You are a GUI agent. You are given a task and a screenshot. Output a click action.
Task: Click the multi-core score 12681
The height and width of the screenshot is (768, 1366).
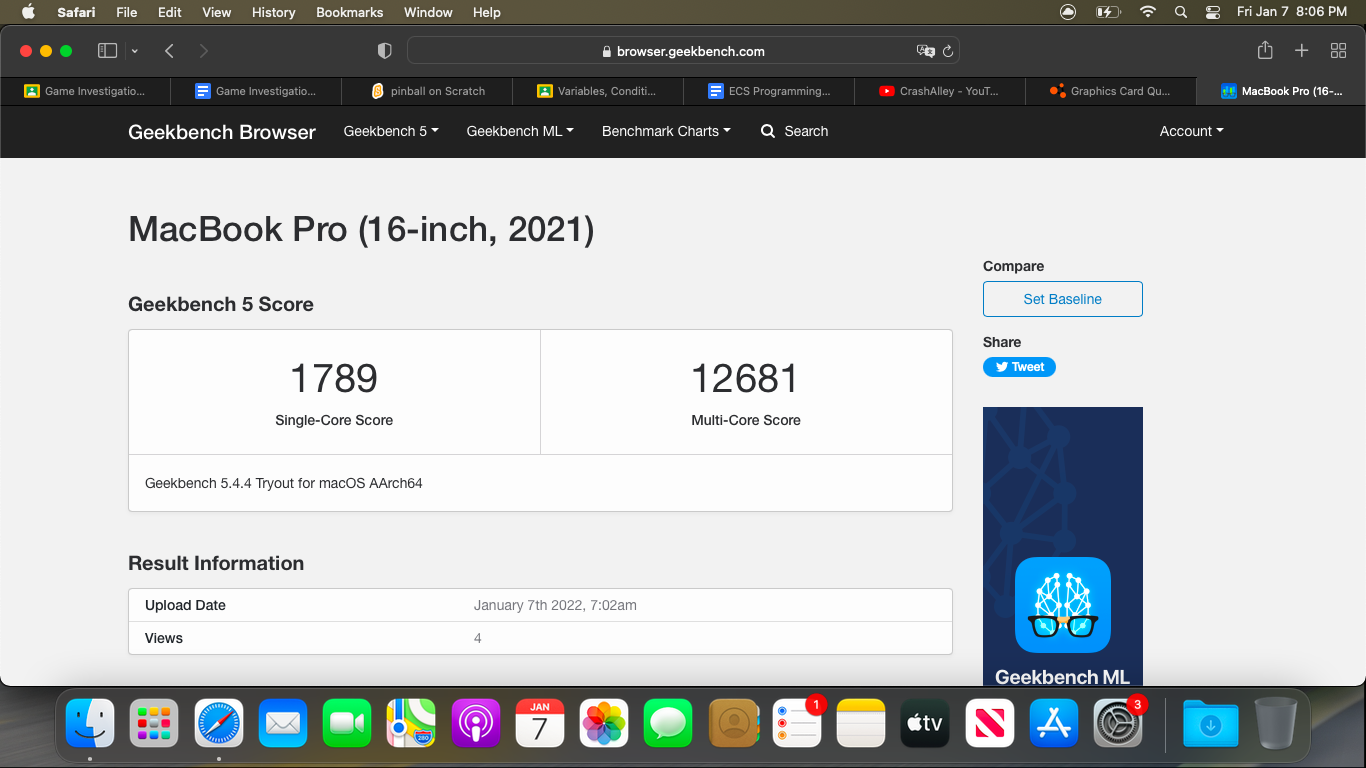(x=745, y=379)
